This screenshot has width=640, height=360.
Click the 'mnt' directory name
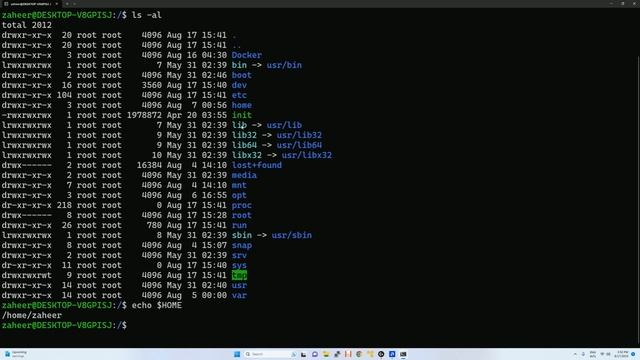[239, 185]
